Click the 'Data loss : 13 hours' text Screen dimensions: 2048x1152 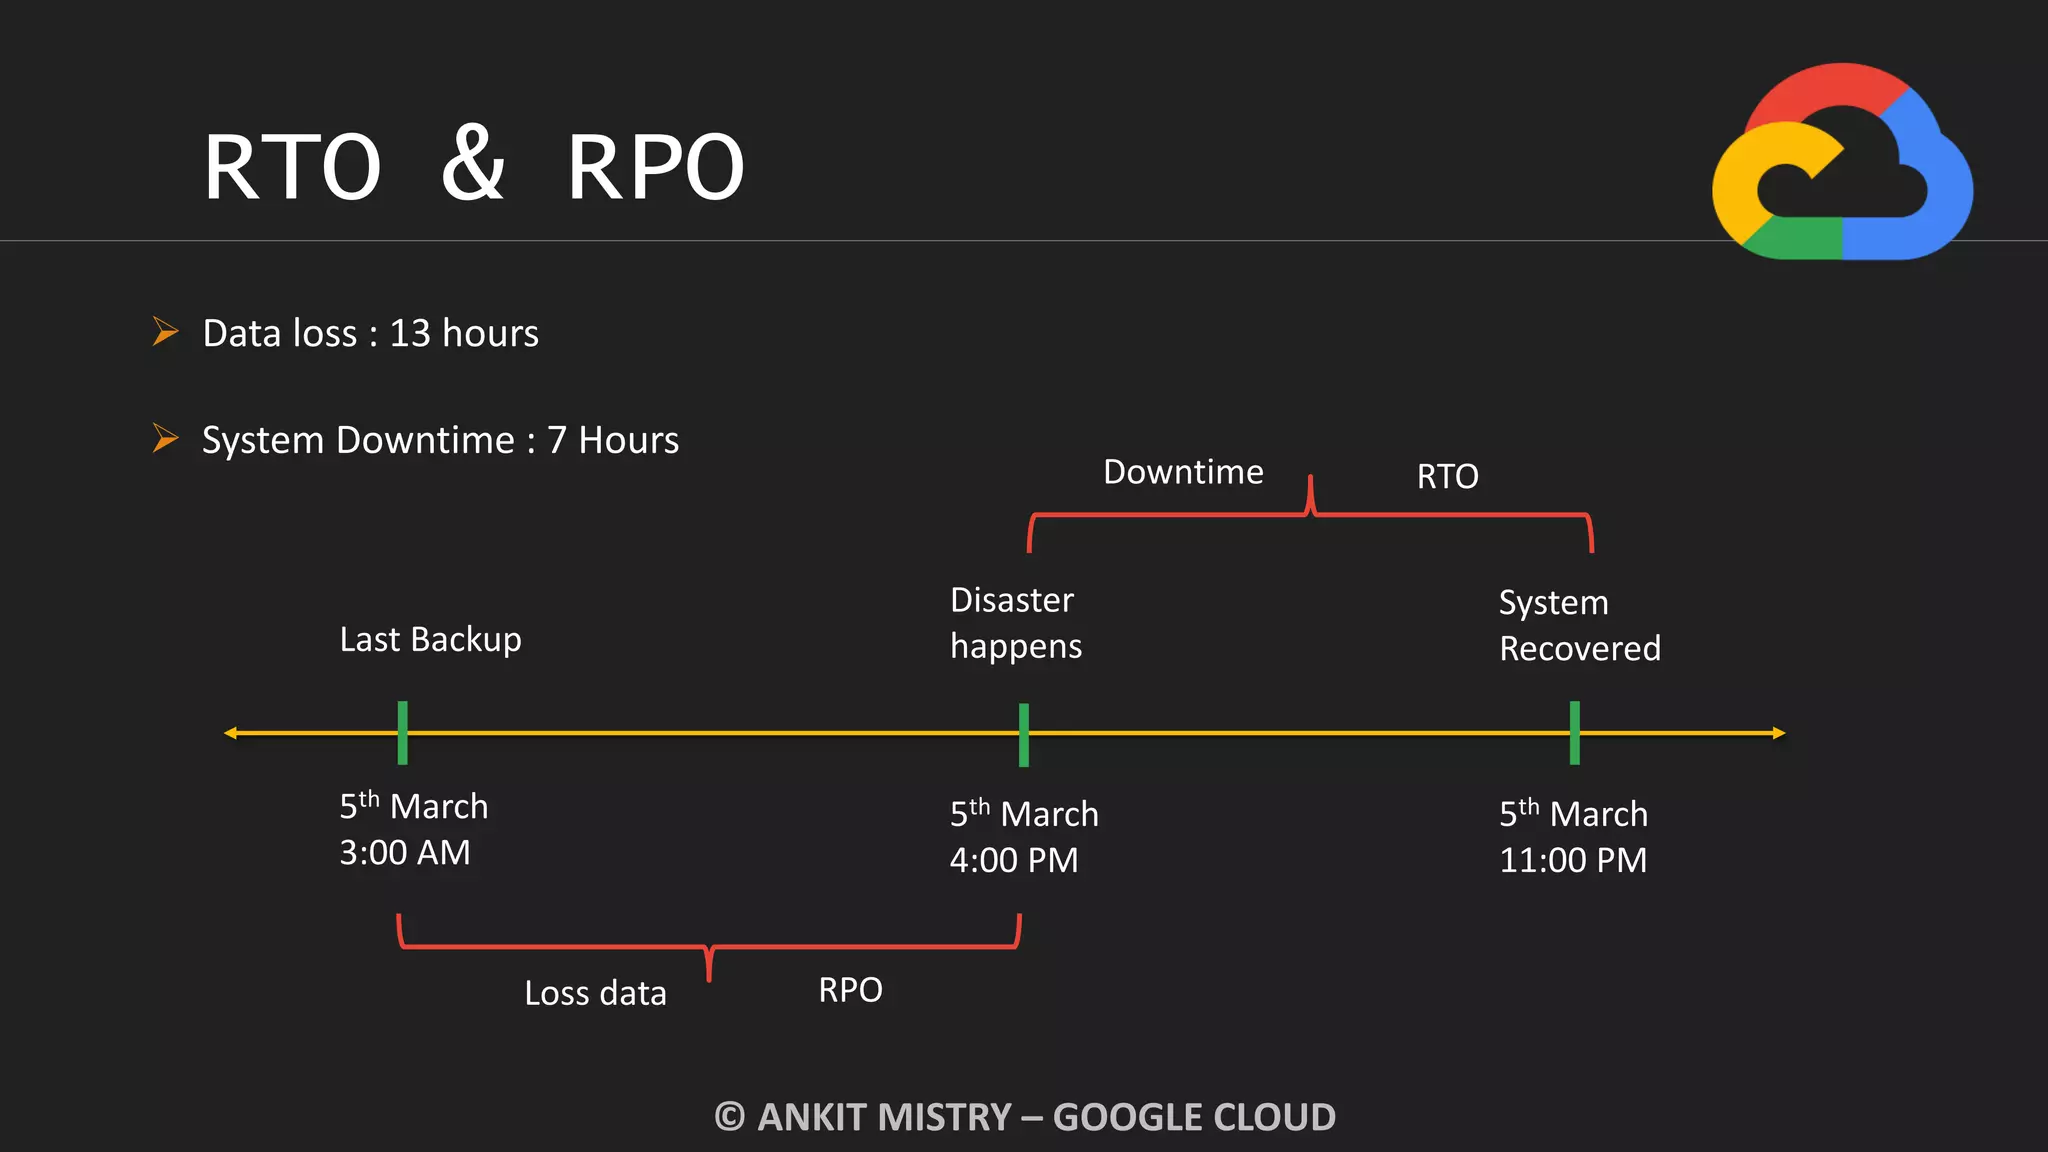coord(370,333)
